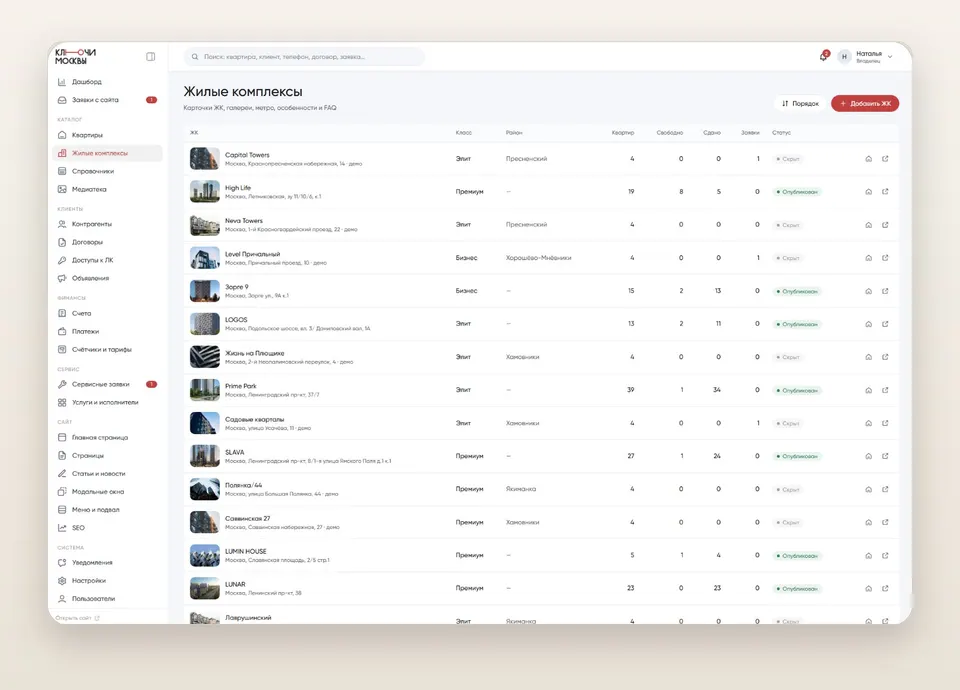Click the High Life building thumbnail
Screen dimensions: 960x690
[x=204, y=192]
